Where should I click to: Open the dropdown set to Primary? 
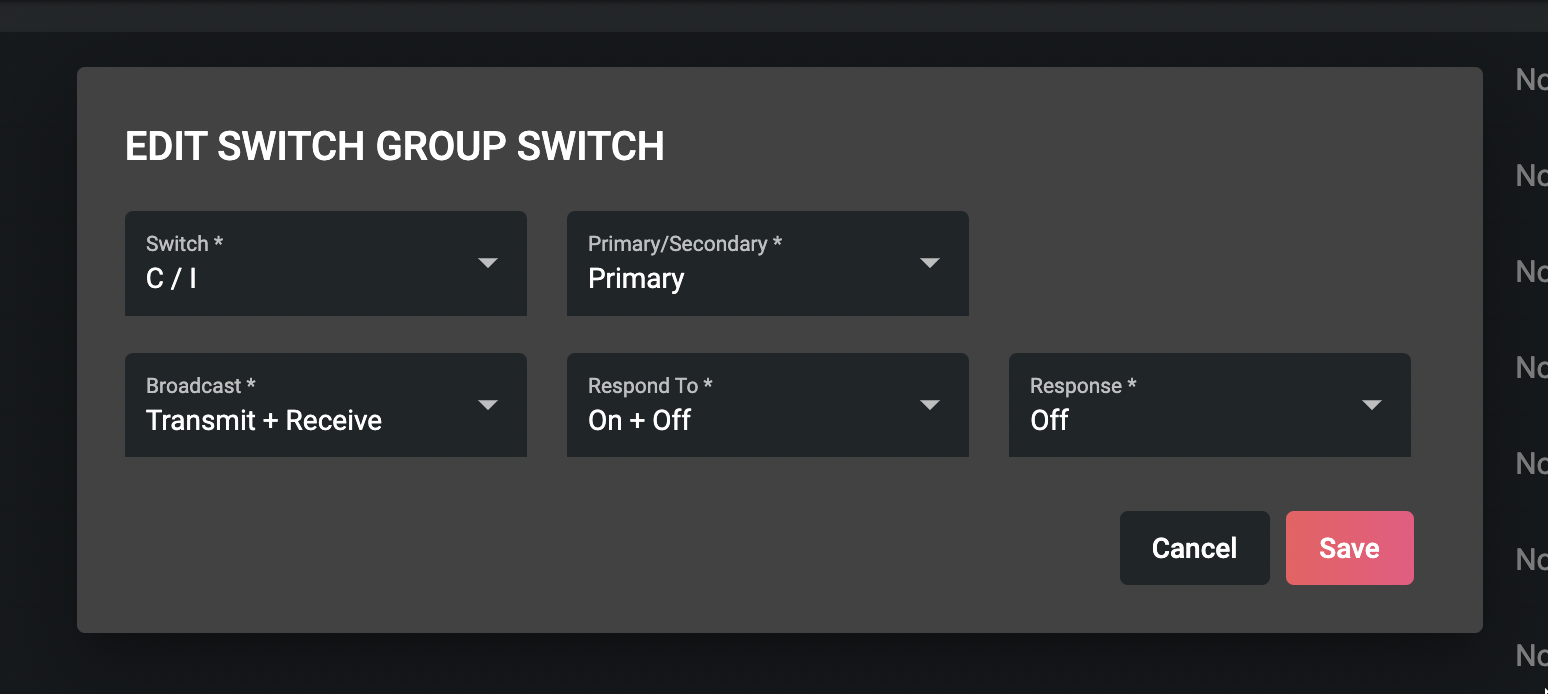(740, 277)
